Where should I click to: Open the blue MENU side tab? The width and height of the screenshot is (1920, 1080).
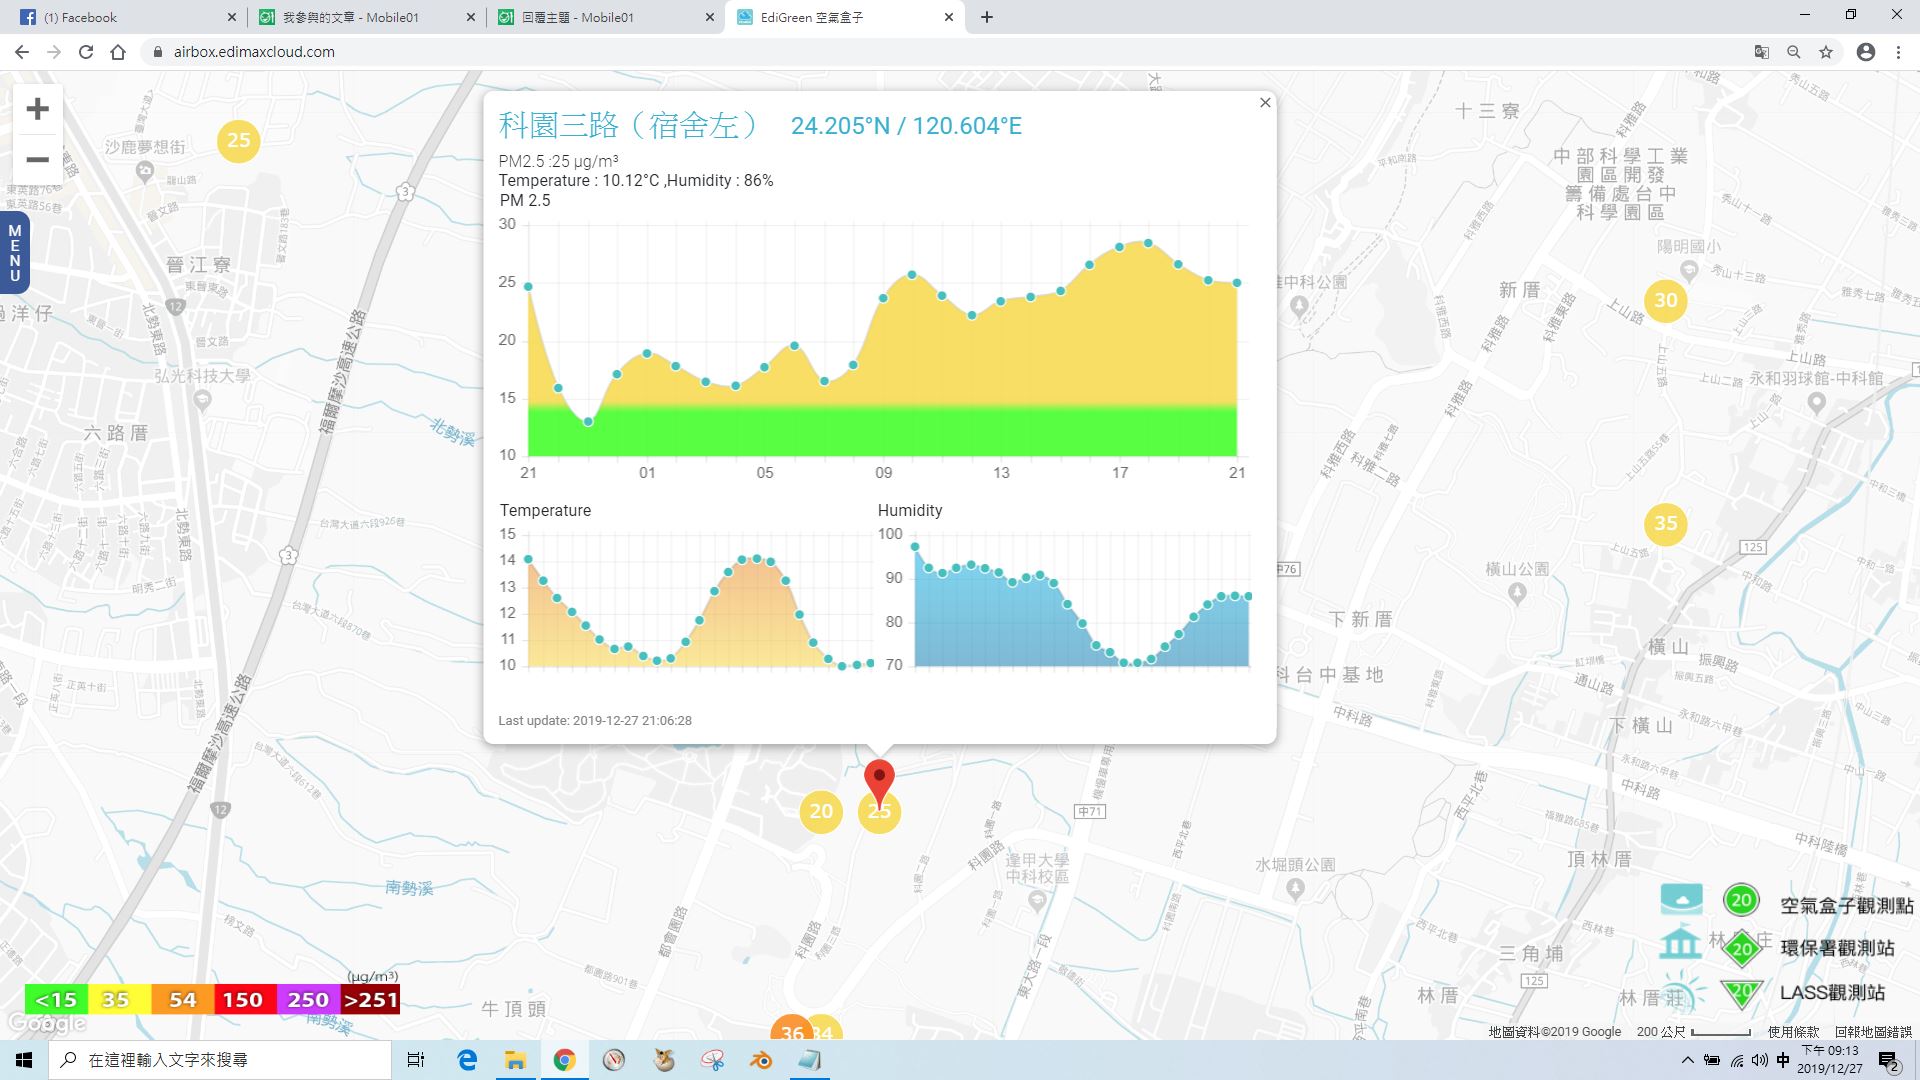tap(14, 253)
